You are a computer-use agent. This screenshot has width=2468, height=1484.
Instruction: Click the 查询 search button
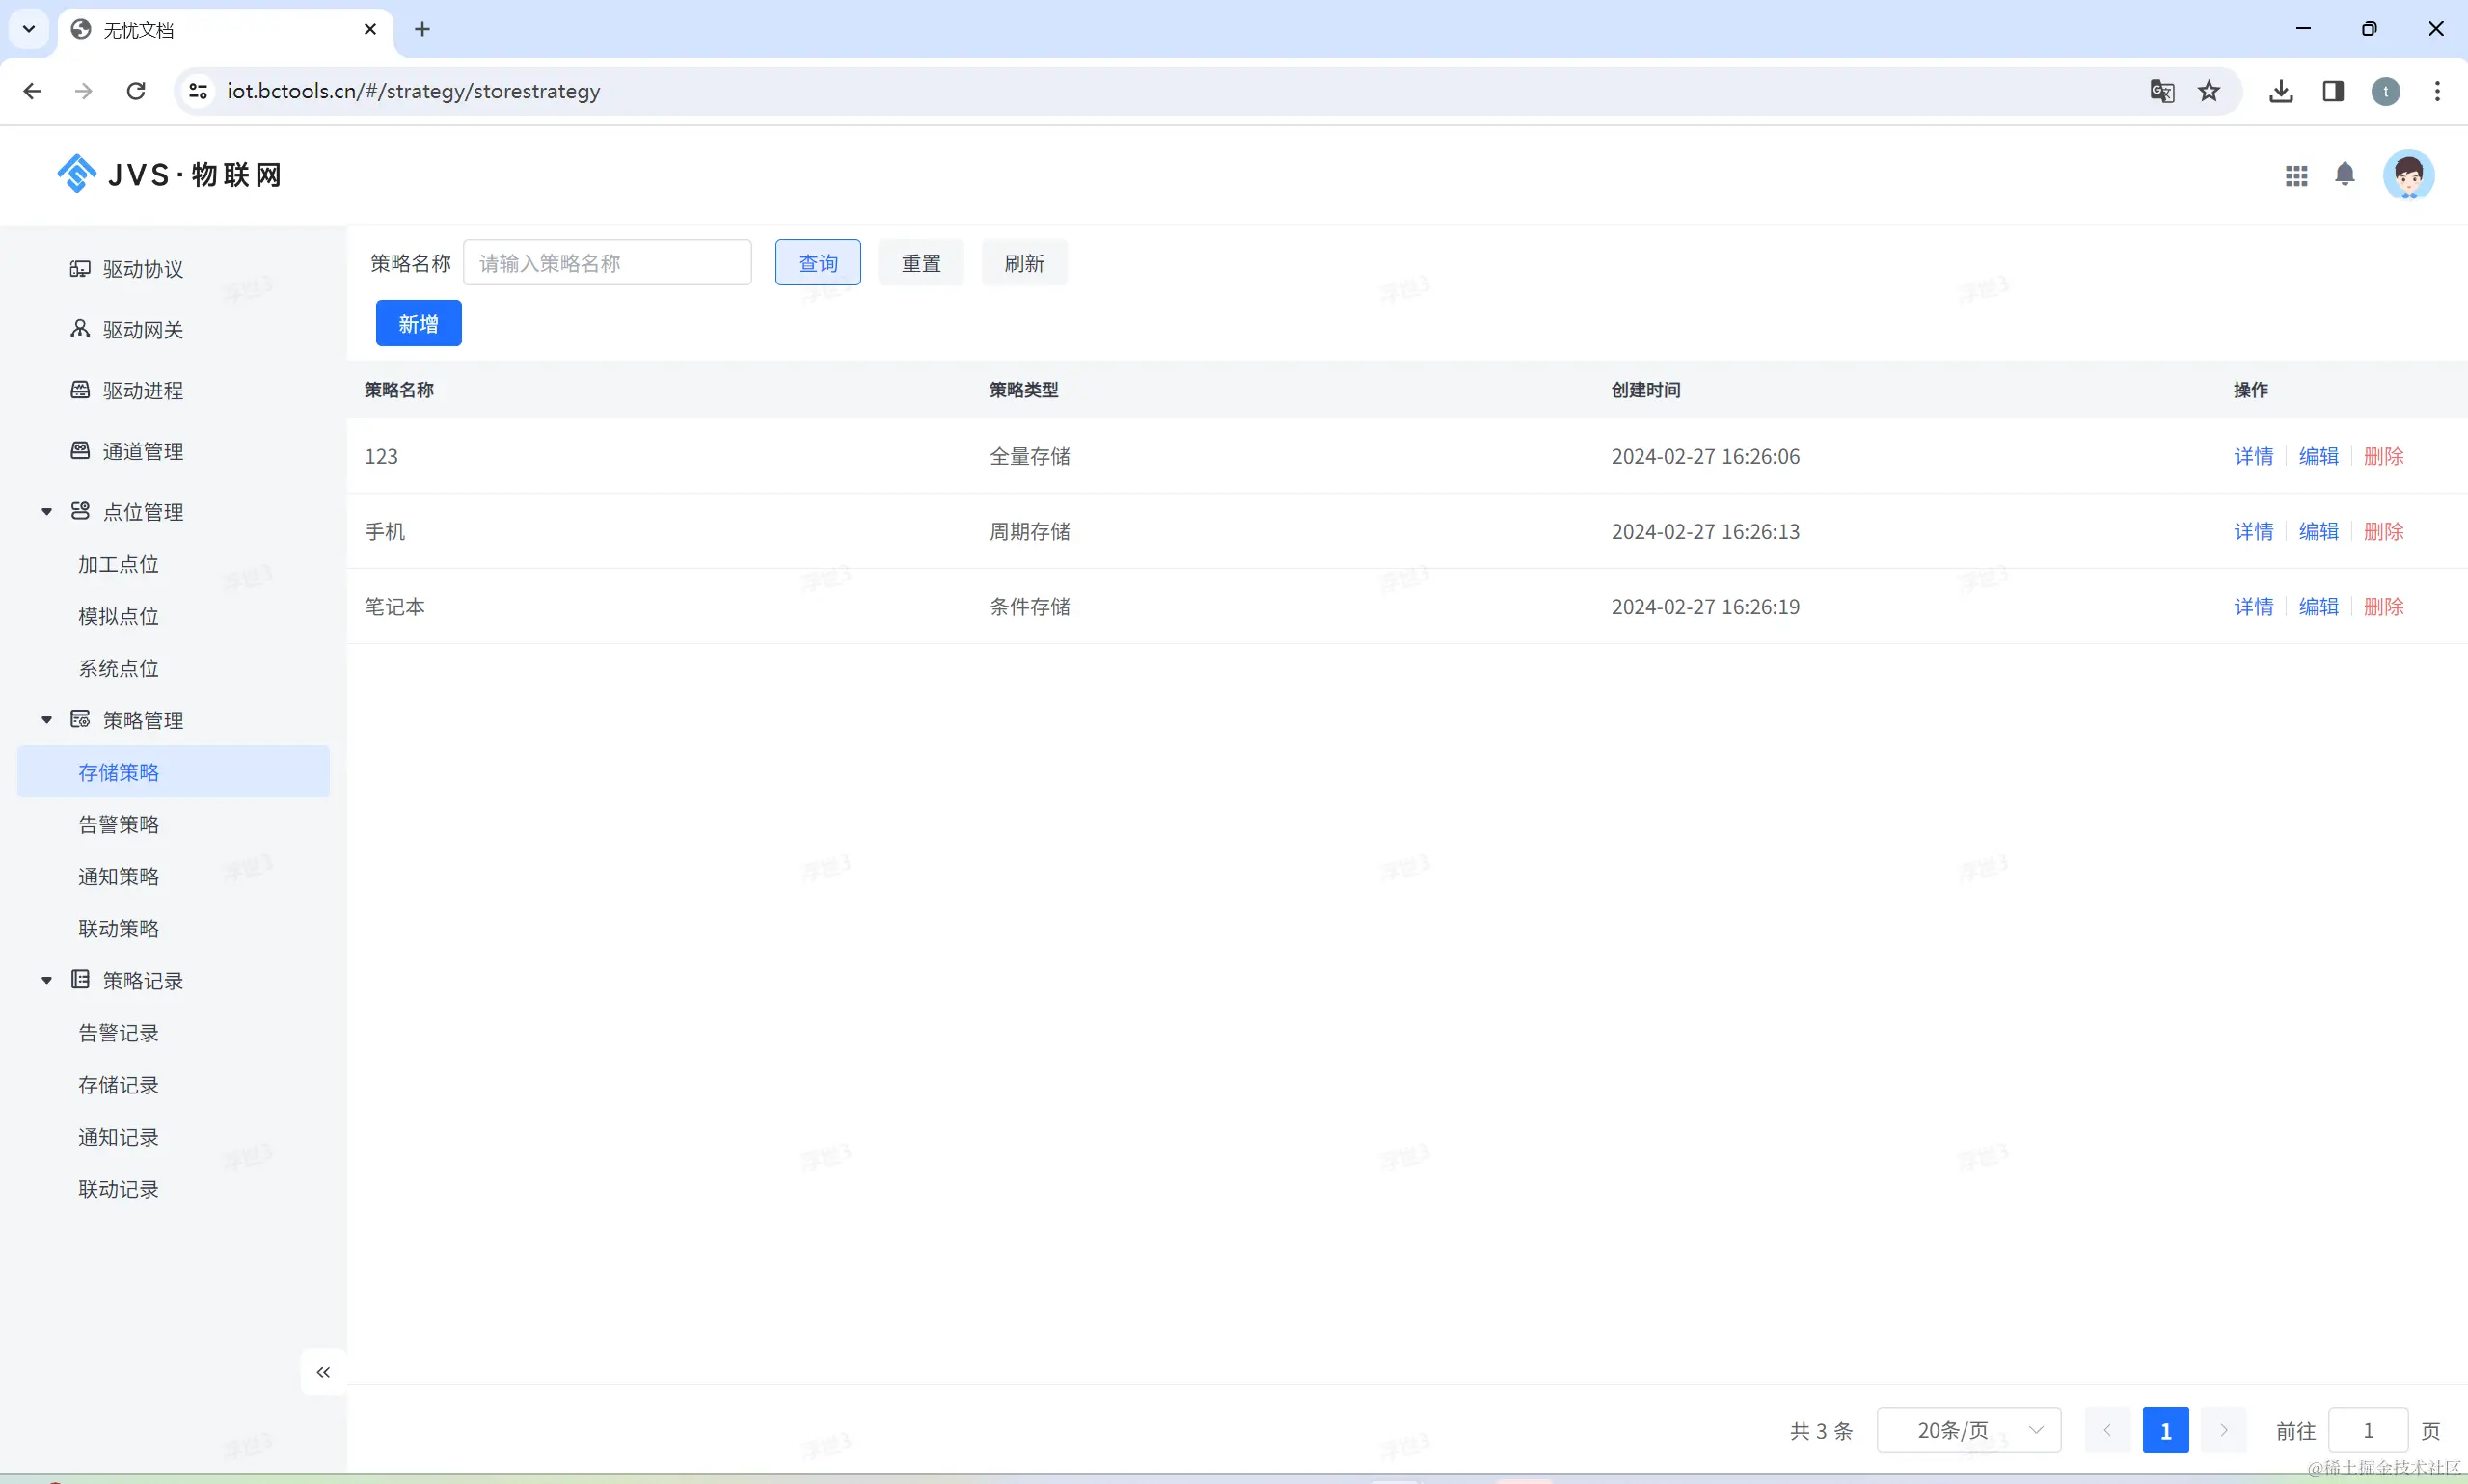pos(817,263)
